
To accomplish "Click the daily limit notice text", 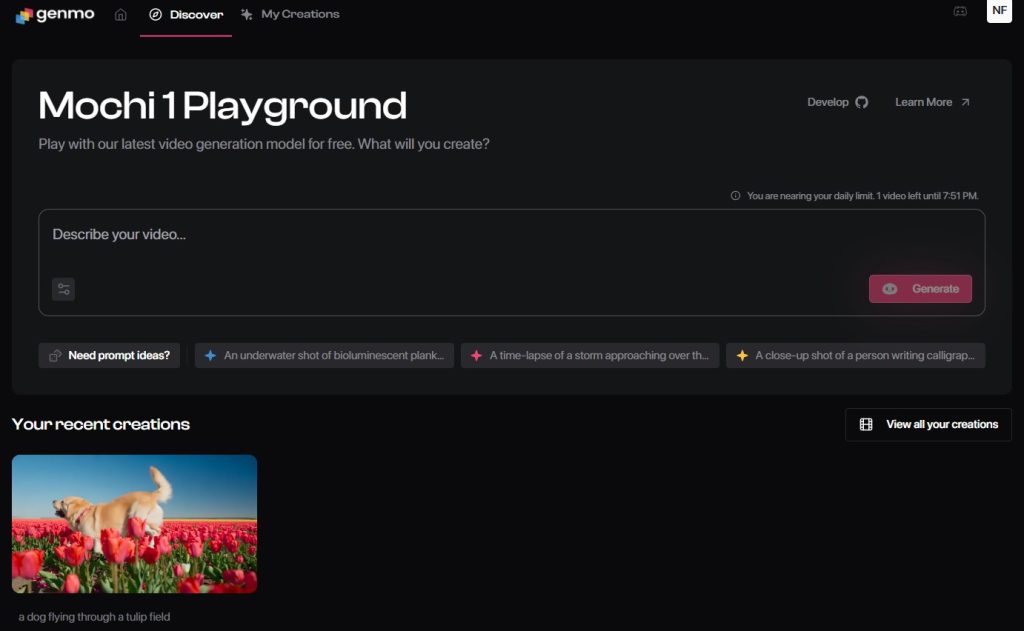I will tap(862, 195).
